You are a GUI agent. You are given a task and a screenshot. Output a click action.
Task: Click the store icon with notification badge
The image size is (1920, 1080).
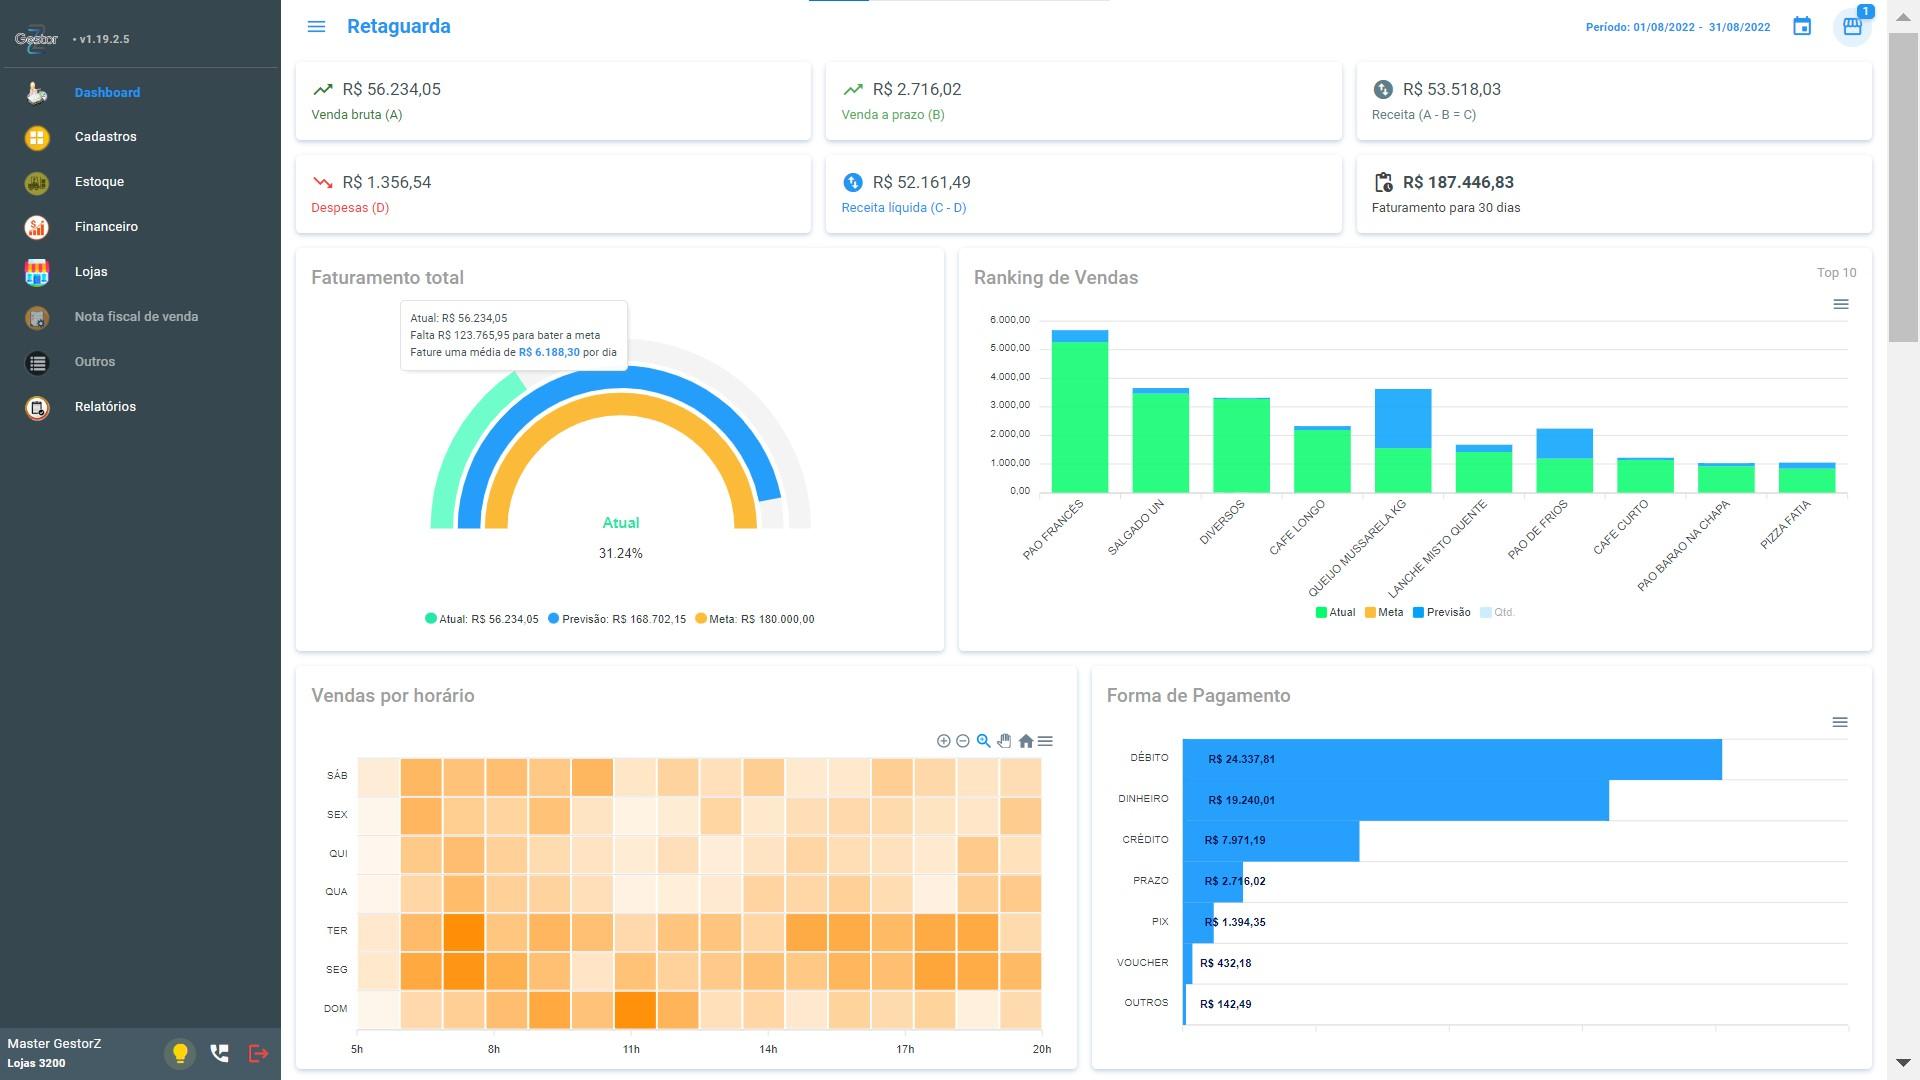click(1852, 27)
